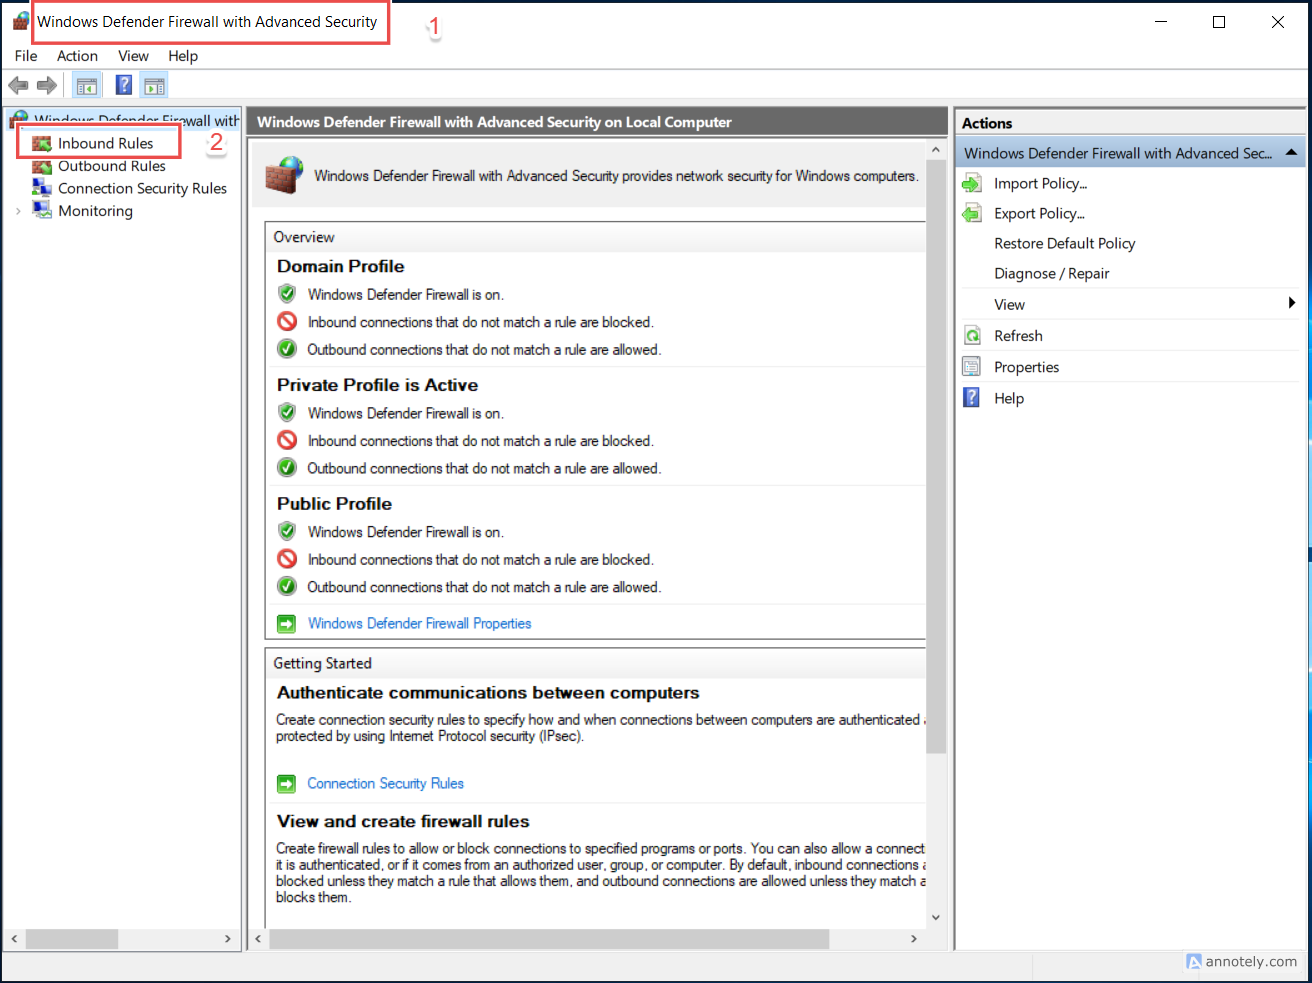The height and width of the screenshot is (983, 1312).
Task: Click the Forward arrow toolbar icon
Action: (47, 85)
